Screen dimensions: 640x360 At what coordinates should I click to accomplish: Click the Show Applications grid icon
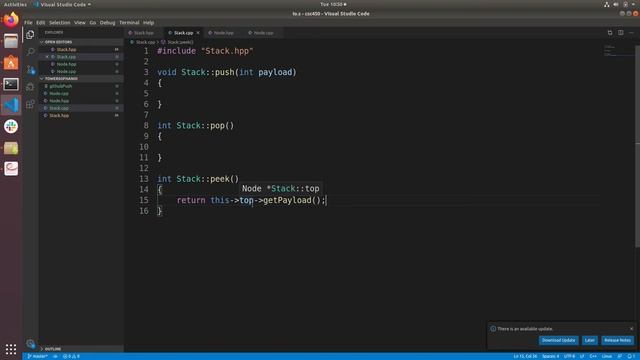[11, 349]
